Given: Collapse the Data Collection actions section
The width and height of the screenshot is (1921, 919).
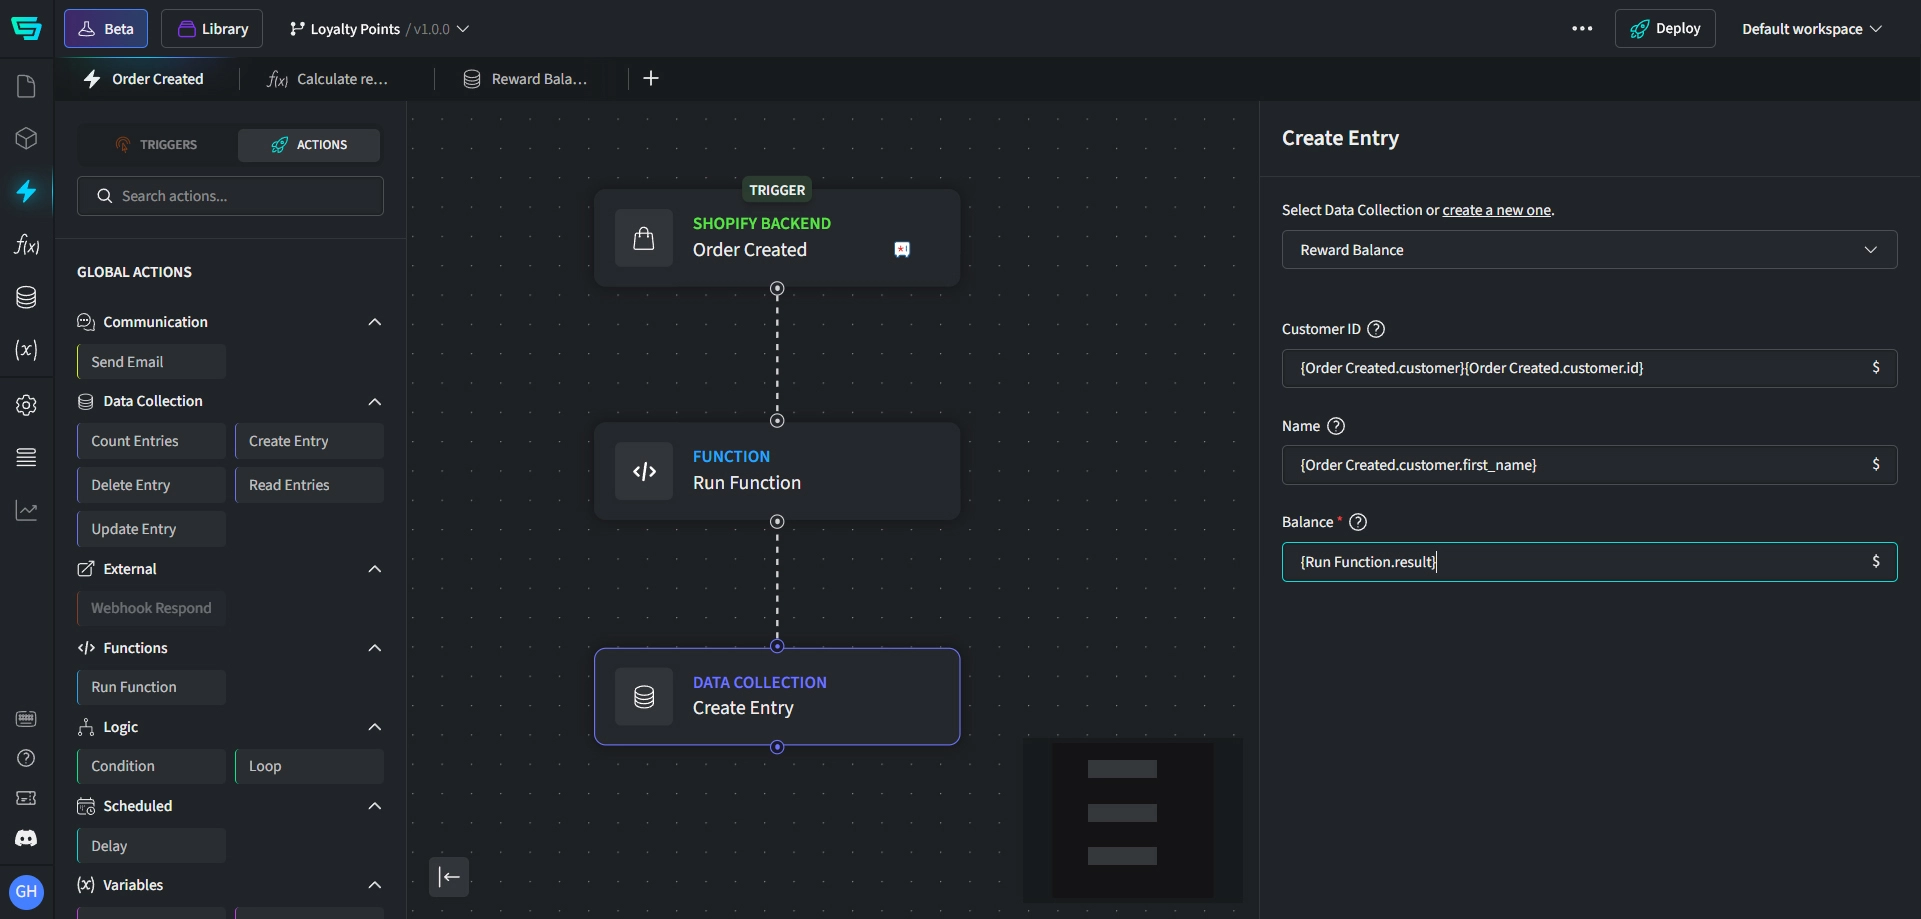Looking at the screenshot, I should [x=375, y=401].
